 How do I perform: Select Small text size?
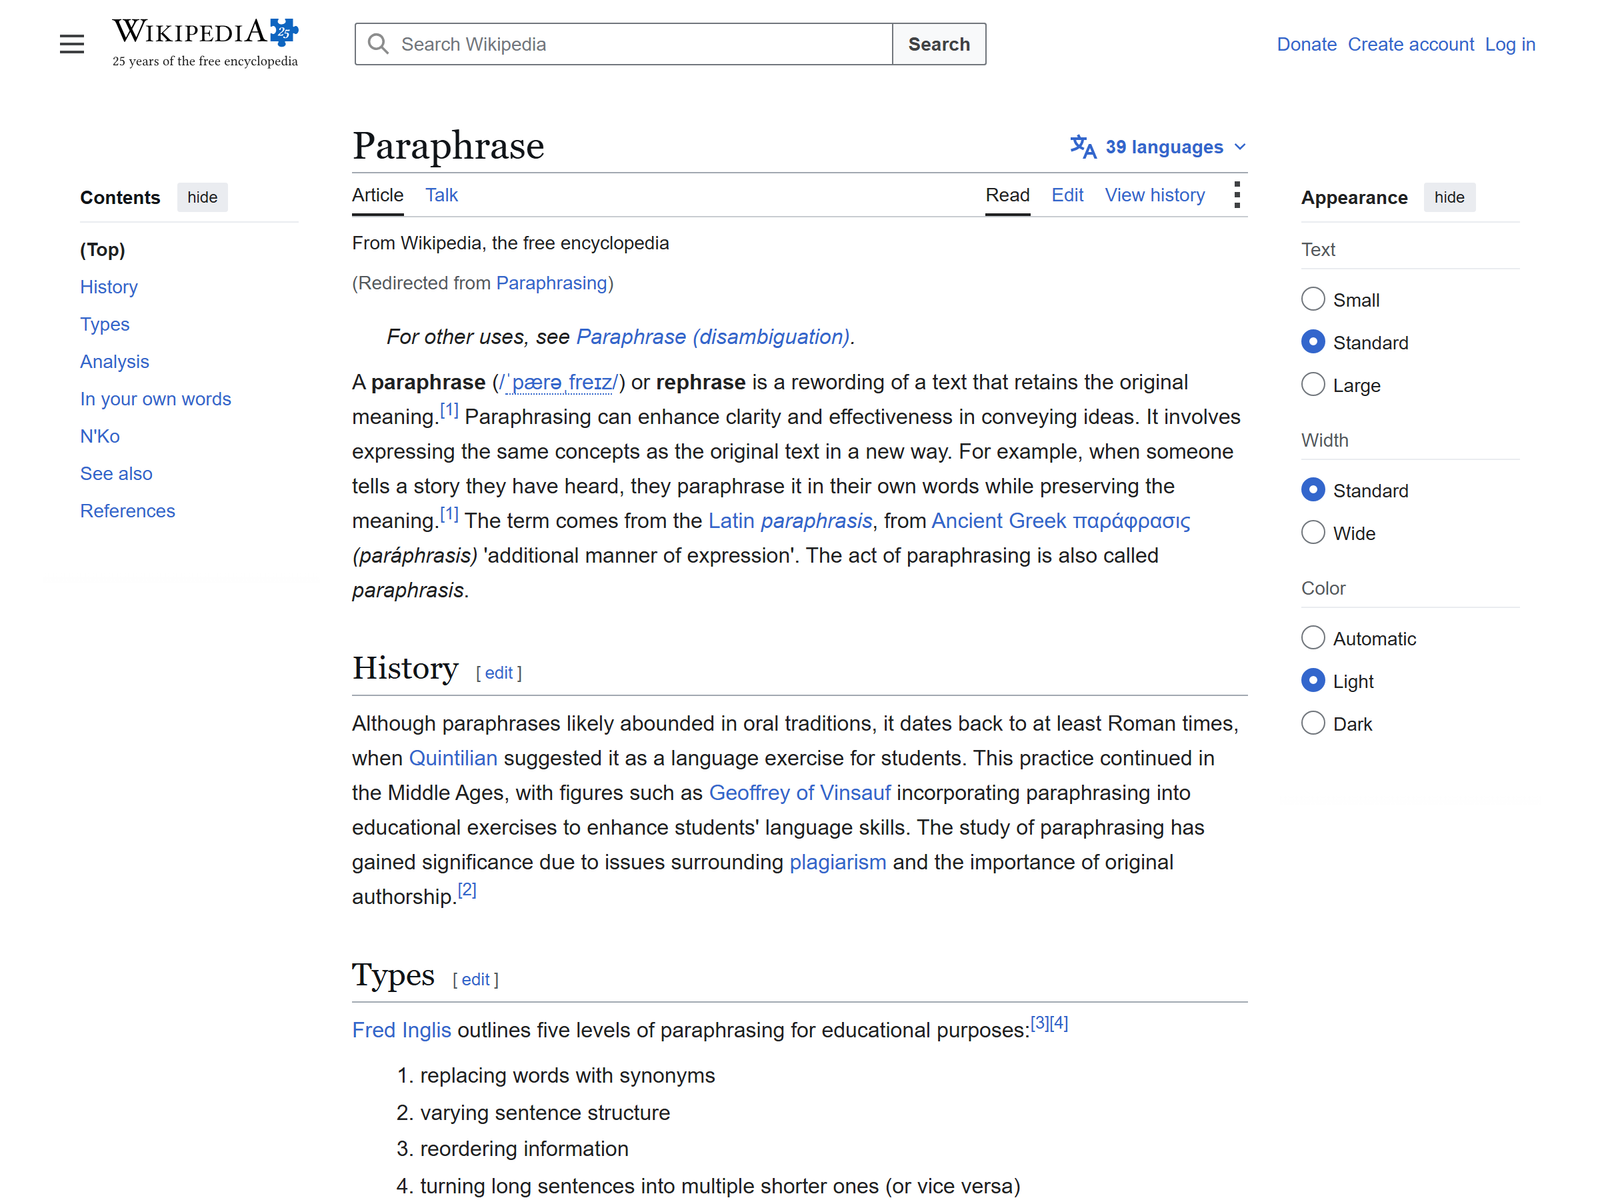click(1313, 299)
